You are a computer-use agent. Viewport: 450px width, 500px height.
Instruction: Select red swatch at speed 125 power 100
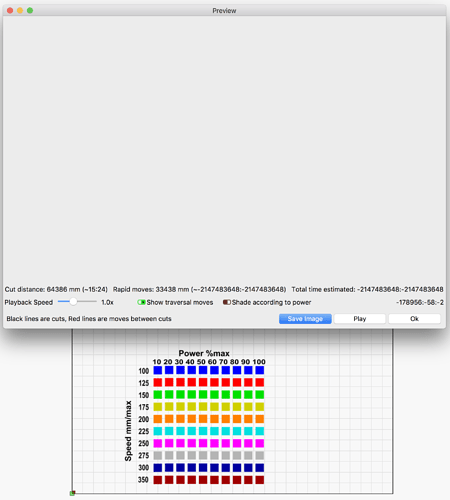260,382
